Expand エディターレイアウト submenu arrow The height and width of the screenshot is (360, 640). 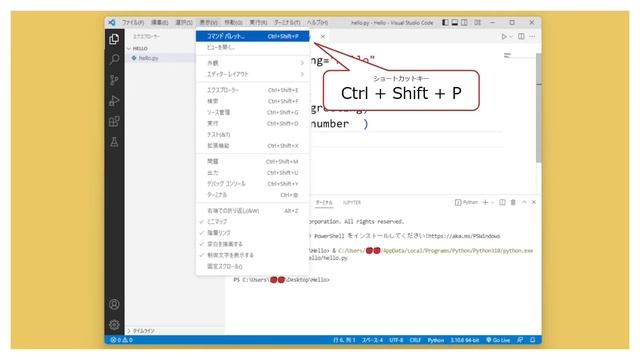coord(302,74)
